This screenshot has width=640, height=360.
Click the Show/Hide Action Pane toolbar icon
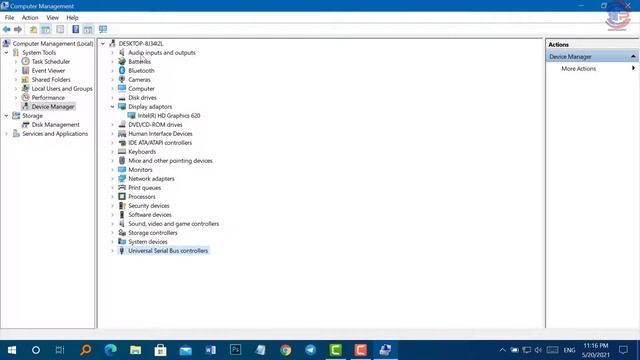88,29
